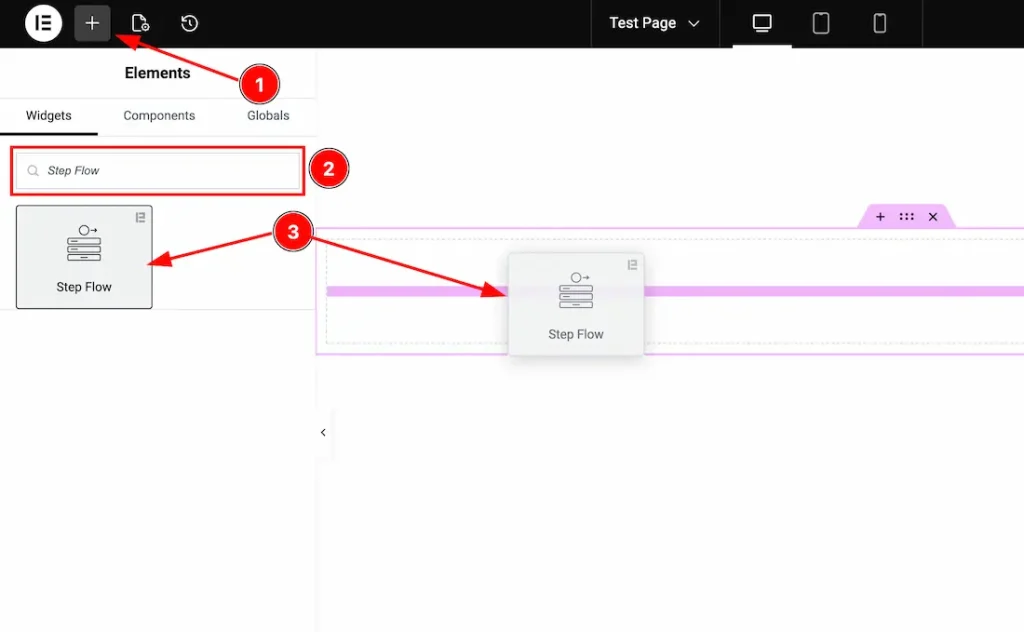Click the section drag handle dots icon
This screenshot has width=1024, height=632.
(x=905, y=216)
